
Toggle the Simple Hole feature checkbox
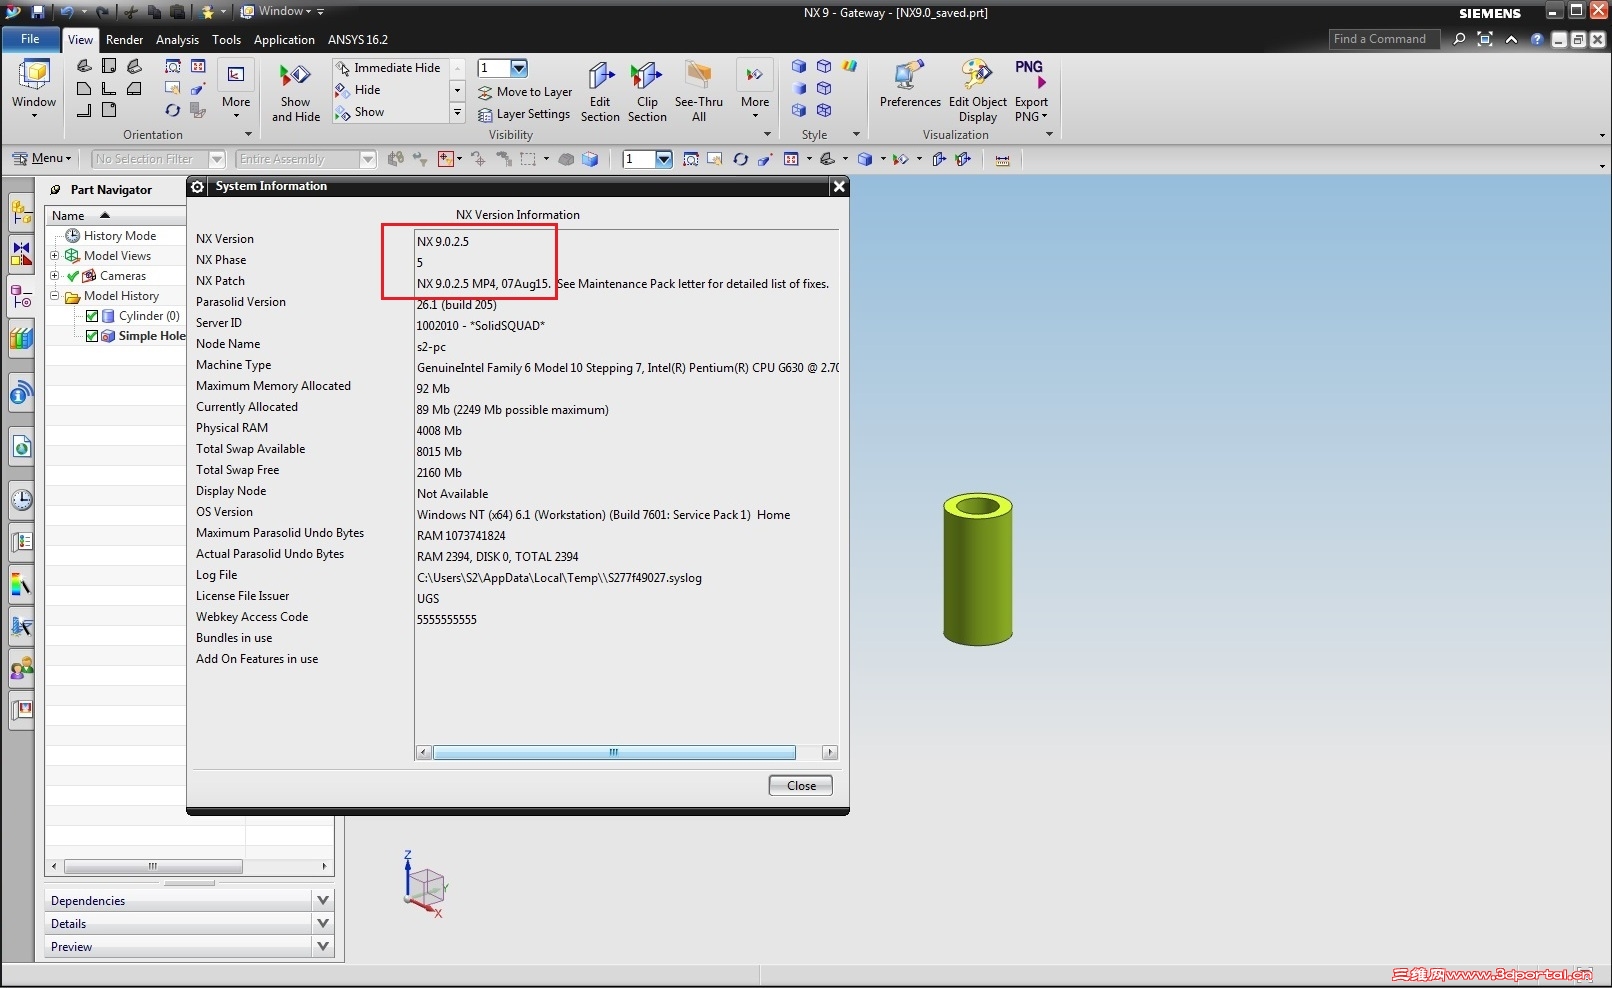pyautogui.click(x=92, y=336)
